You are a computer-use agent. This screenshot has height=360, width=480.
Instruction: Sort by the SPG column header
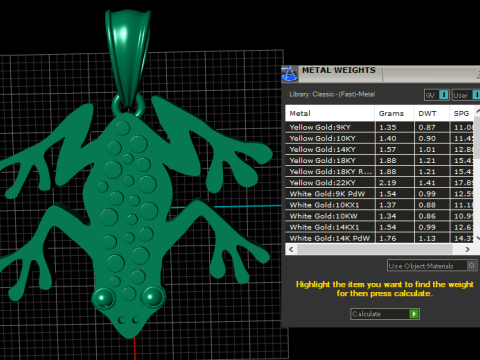[x=461, y=113]
